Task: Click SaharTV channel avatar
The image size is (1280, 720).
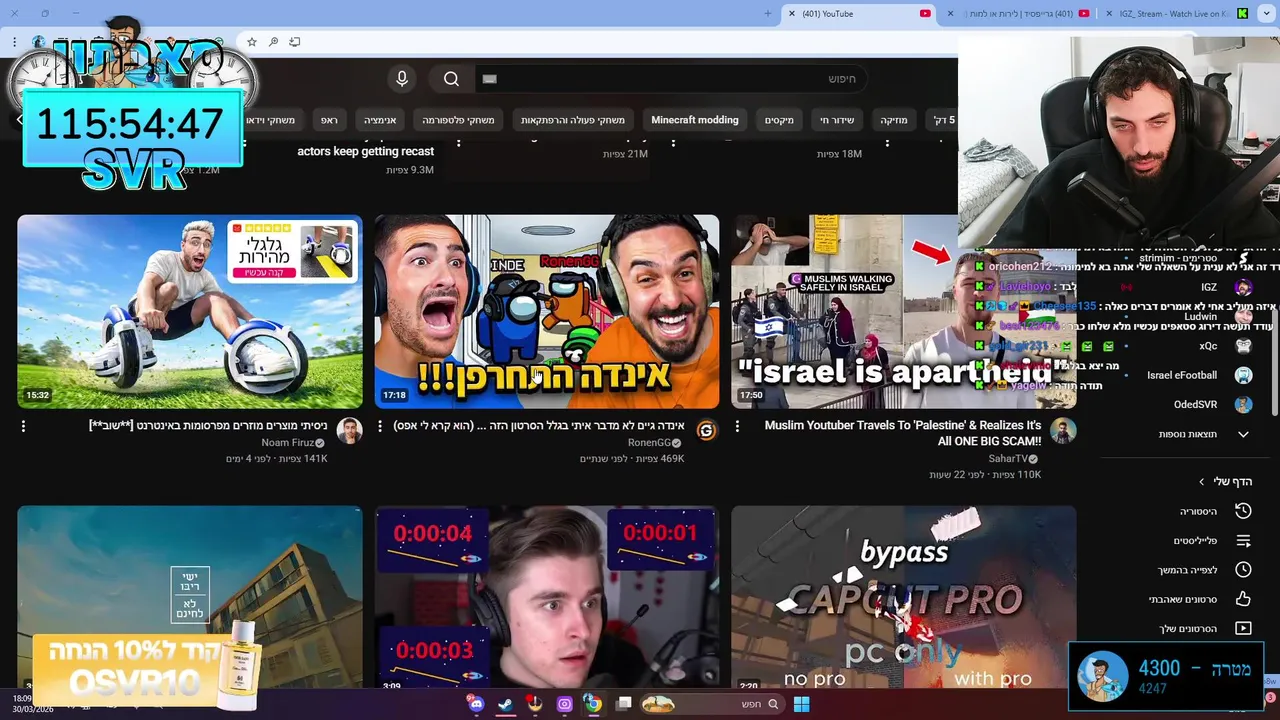Action: coord(1063,431)
